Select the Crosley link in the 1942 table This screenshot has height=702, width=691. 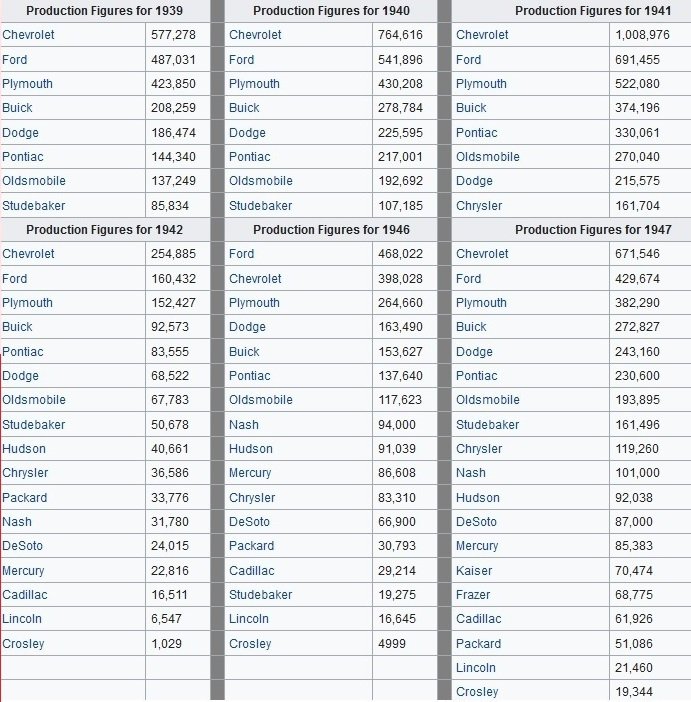click(23, 644)
